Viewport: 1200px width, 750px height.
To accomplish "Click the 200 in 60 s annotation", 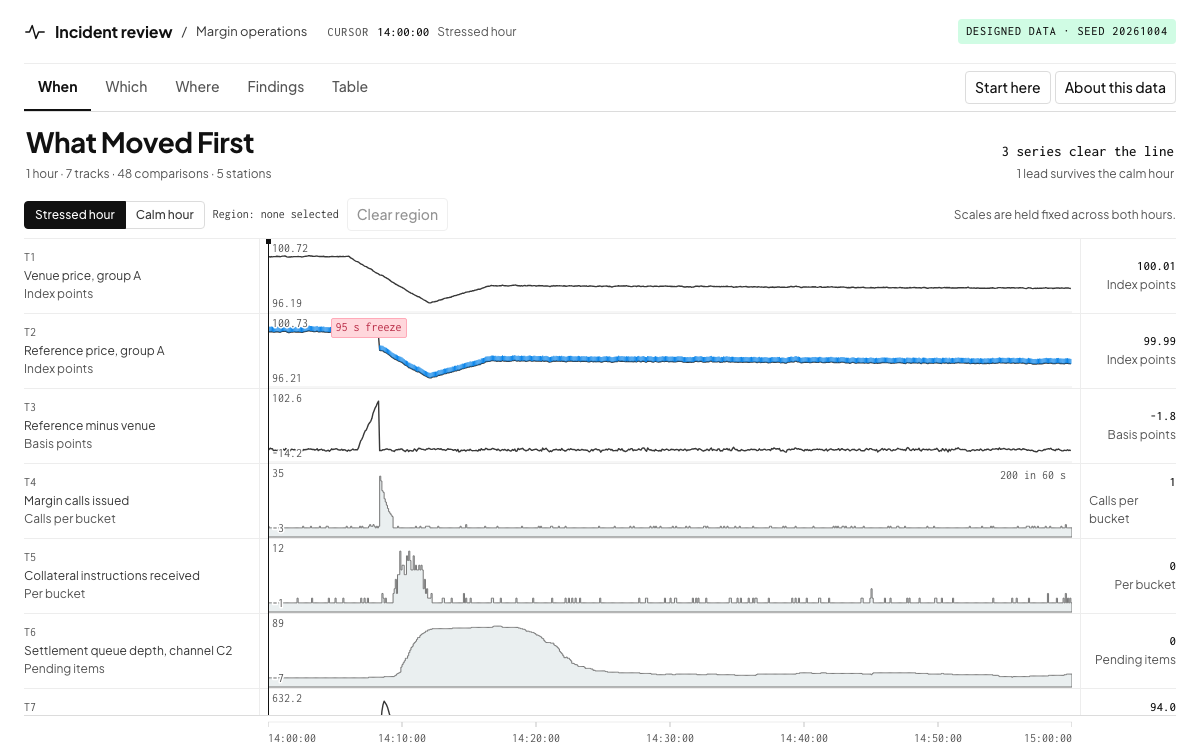I will (1033, 475).
